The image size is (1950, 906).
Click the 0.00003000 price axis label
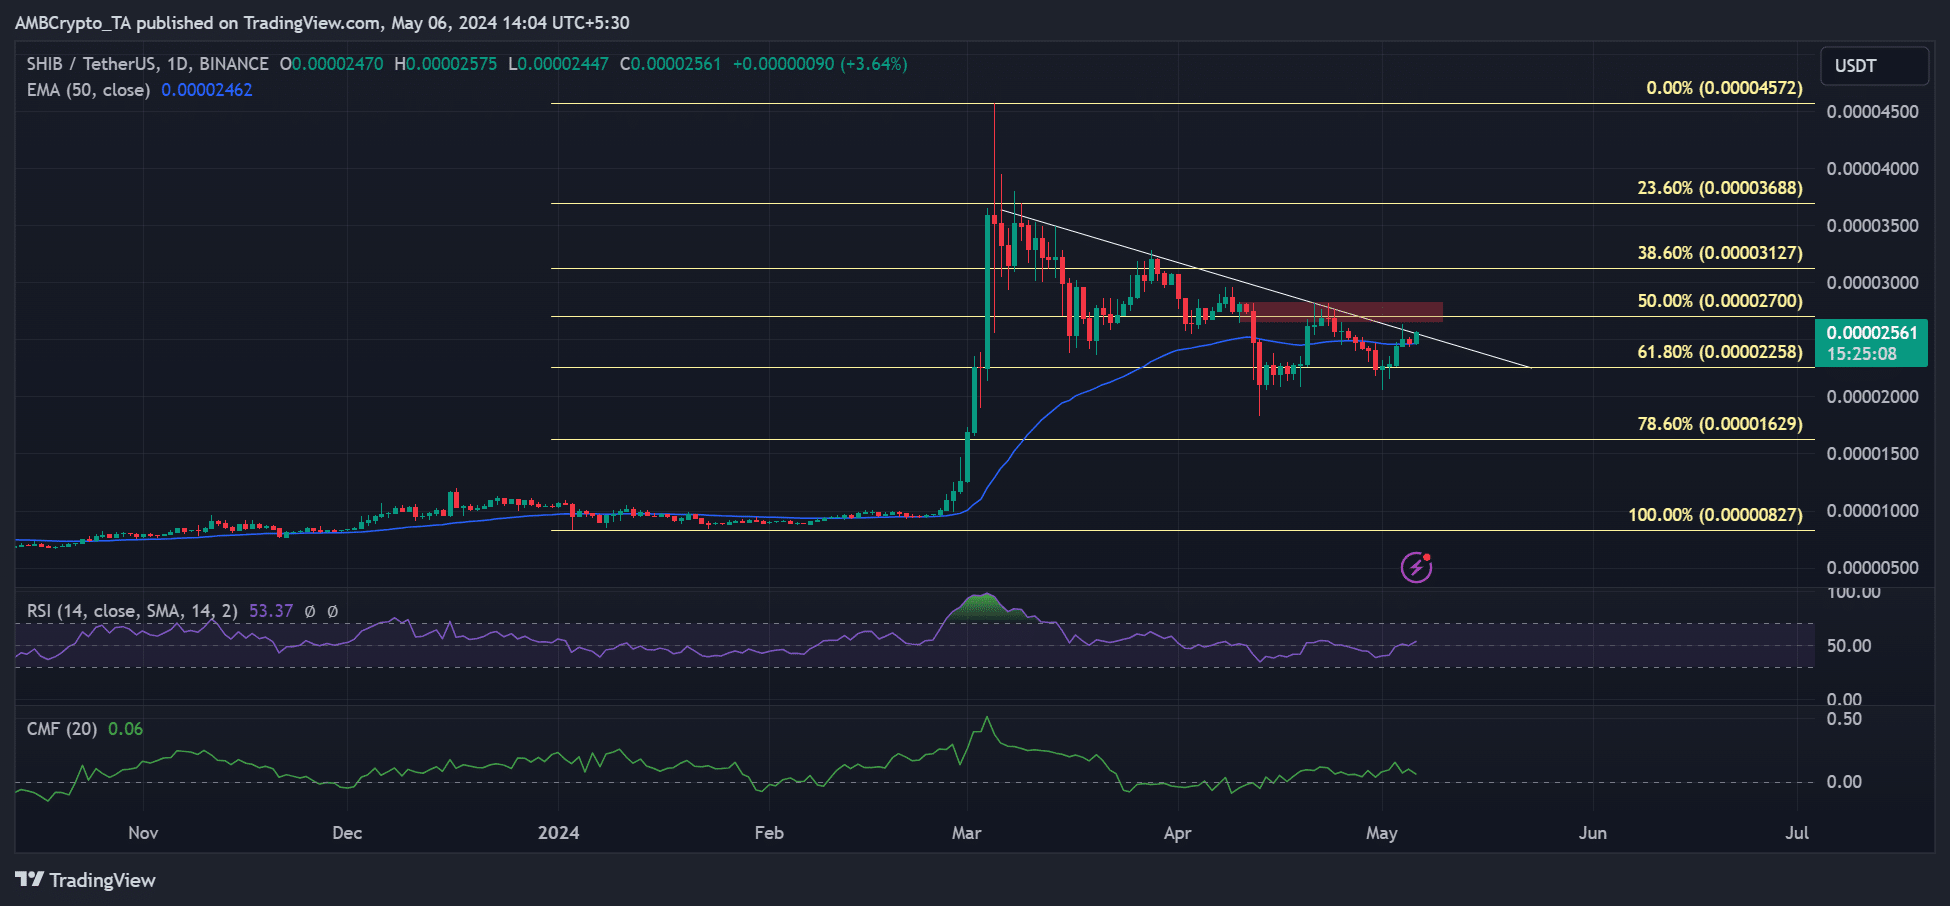tap(1872, 283)
